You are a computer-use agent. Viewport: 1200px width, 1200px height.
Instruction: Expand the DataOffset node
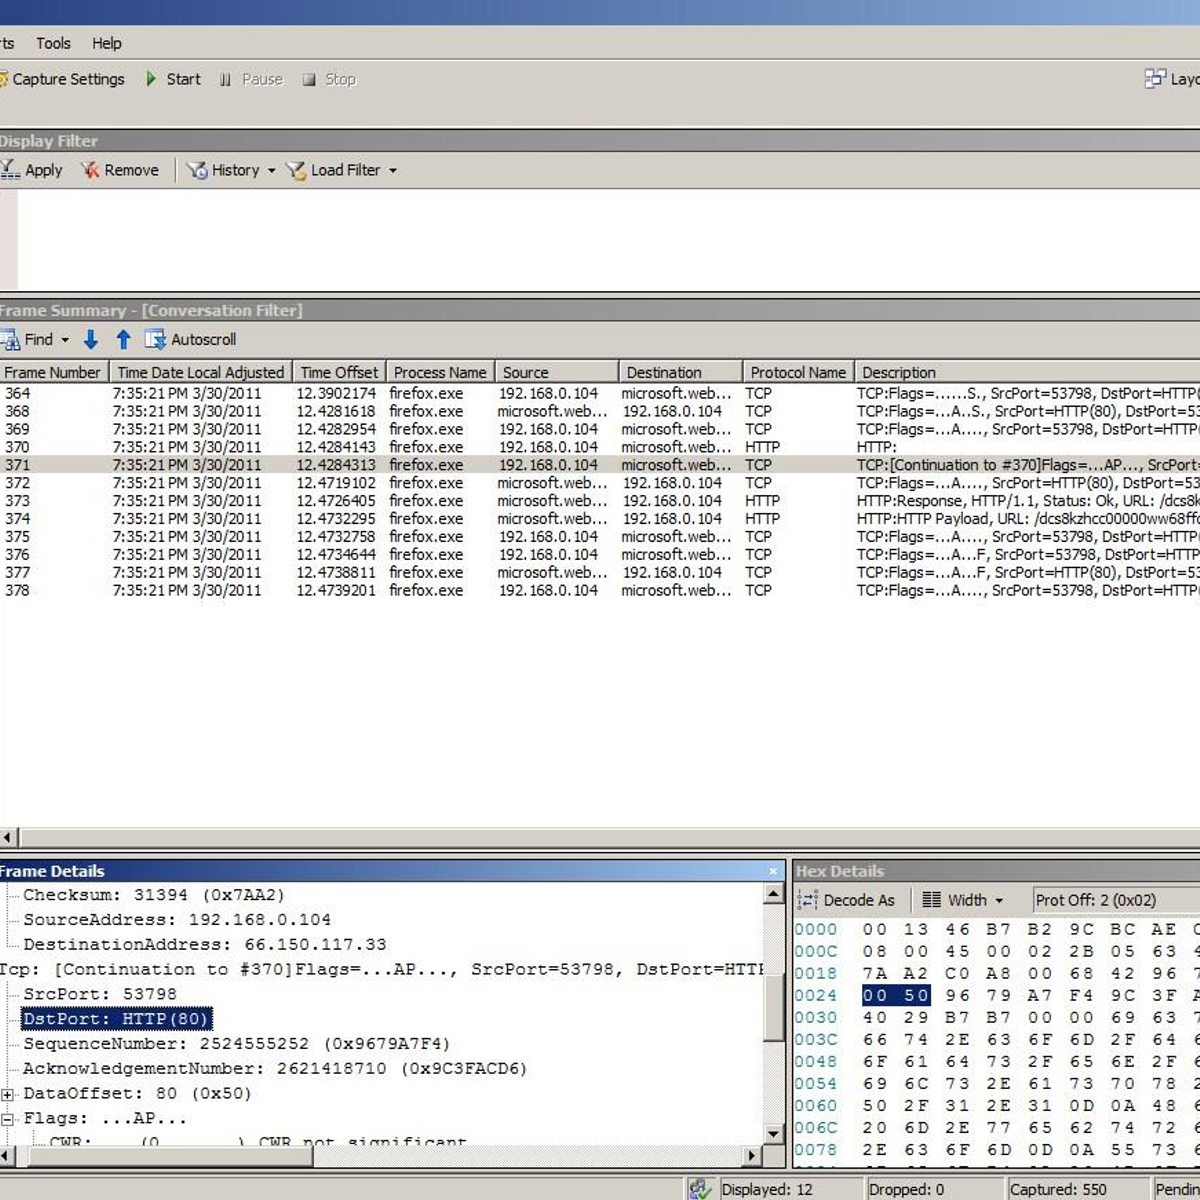[x=8, y=1095]
